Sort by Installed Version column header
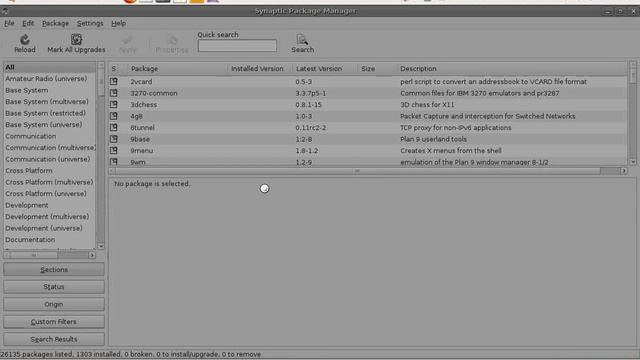This screenshot has width=640, height=360. tap(259, 69)
